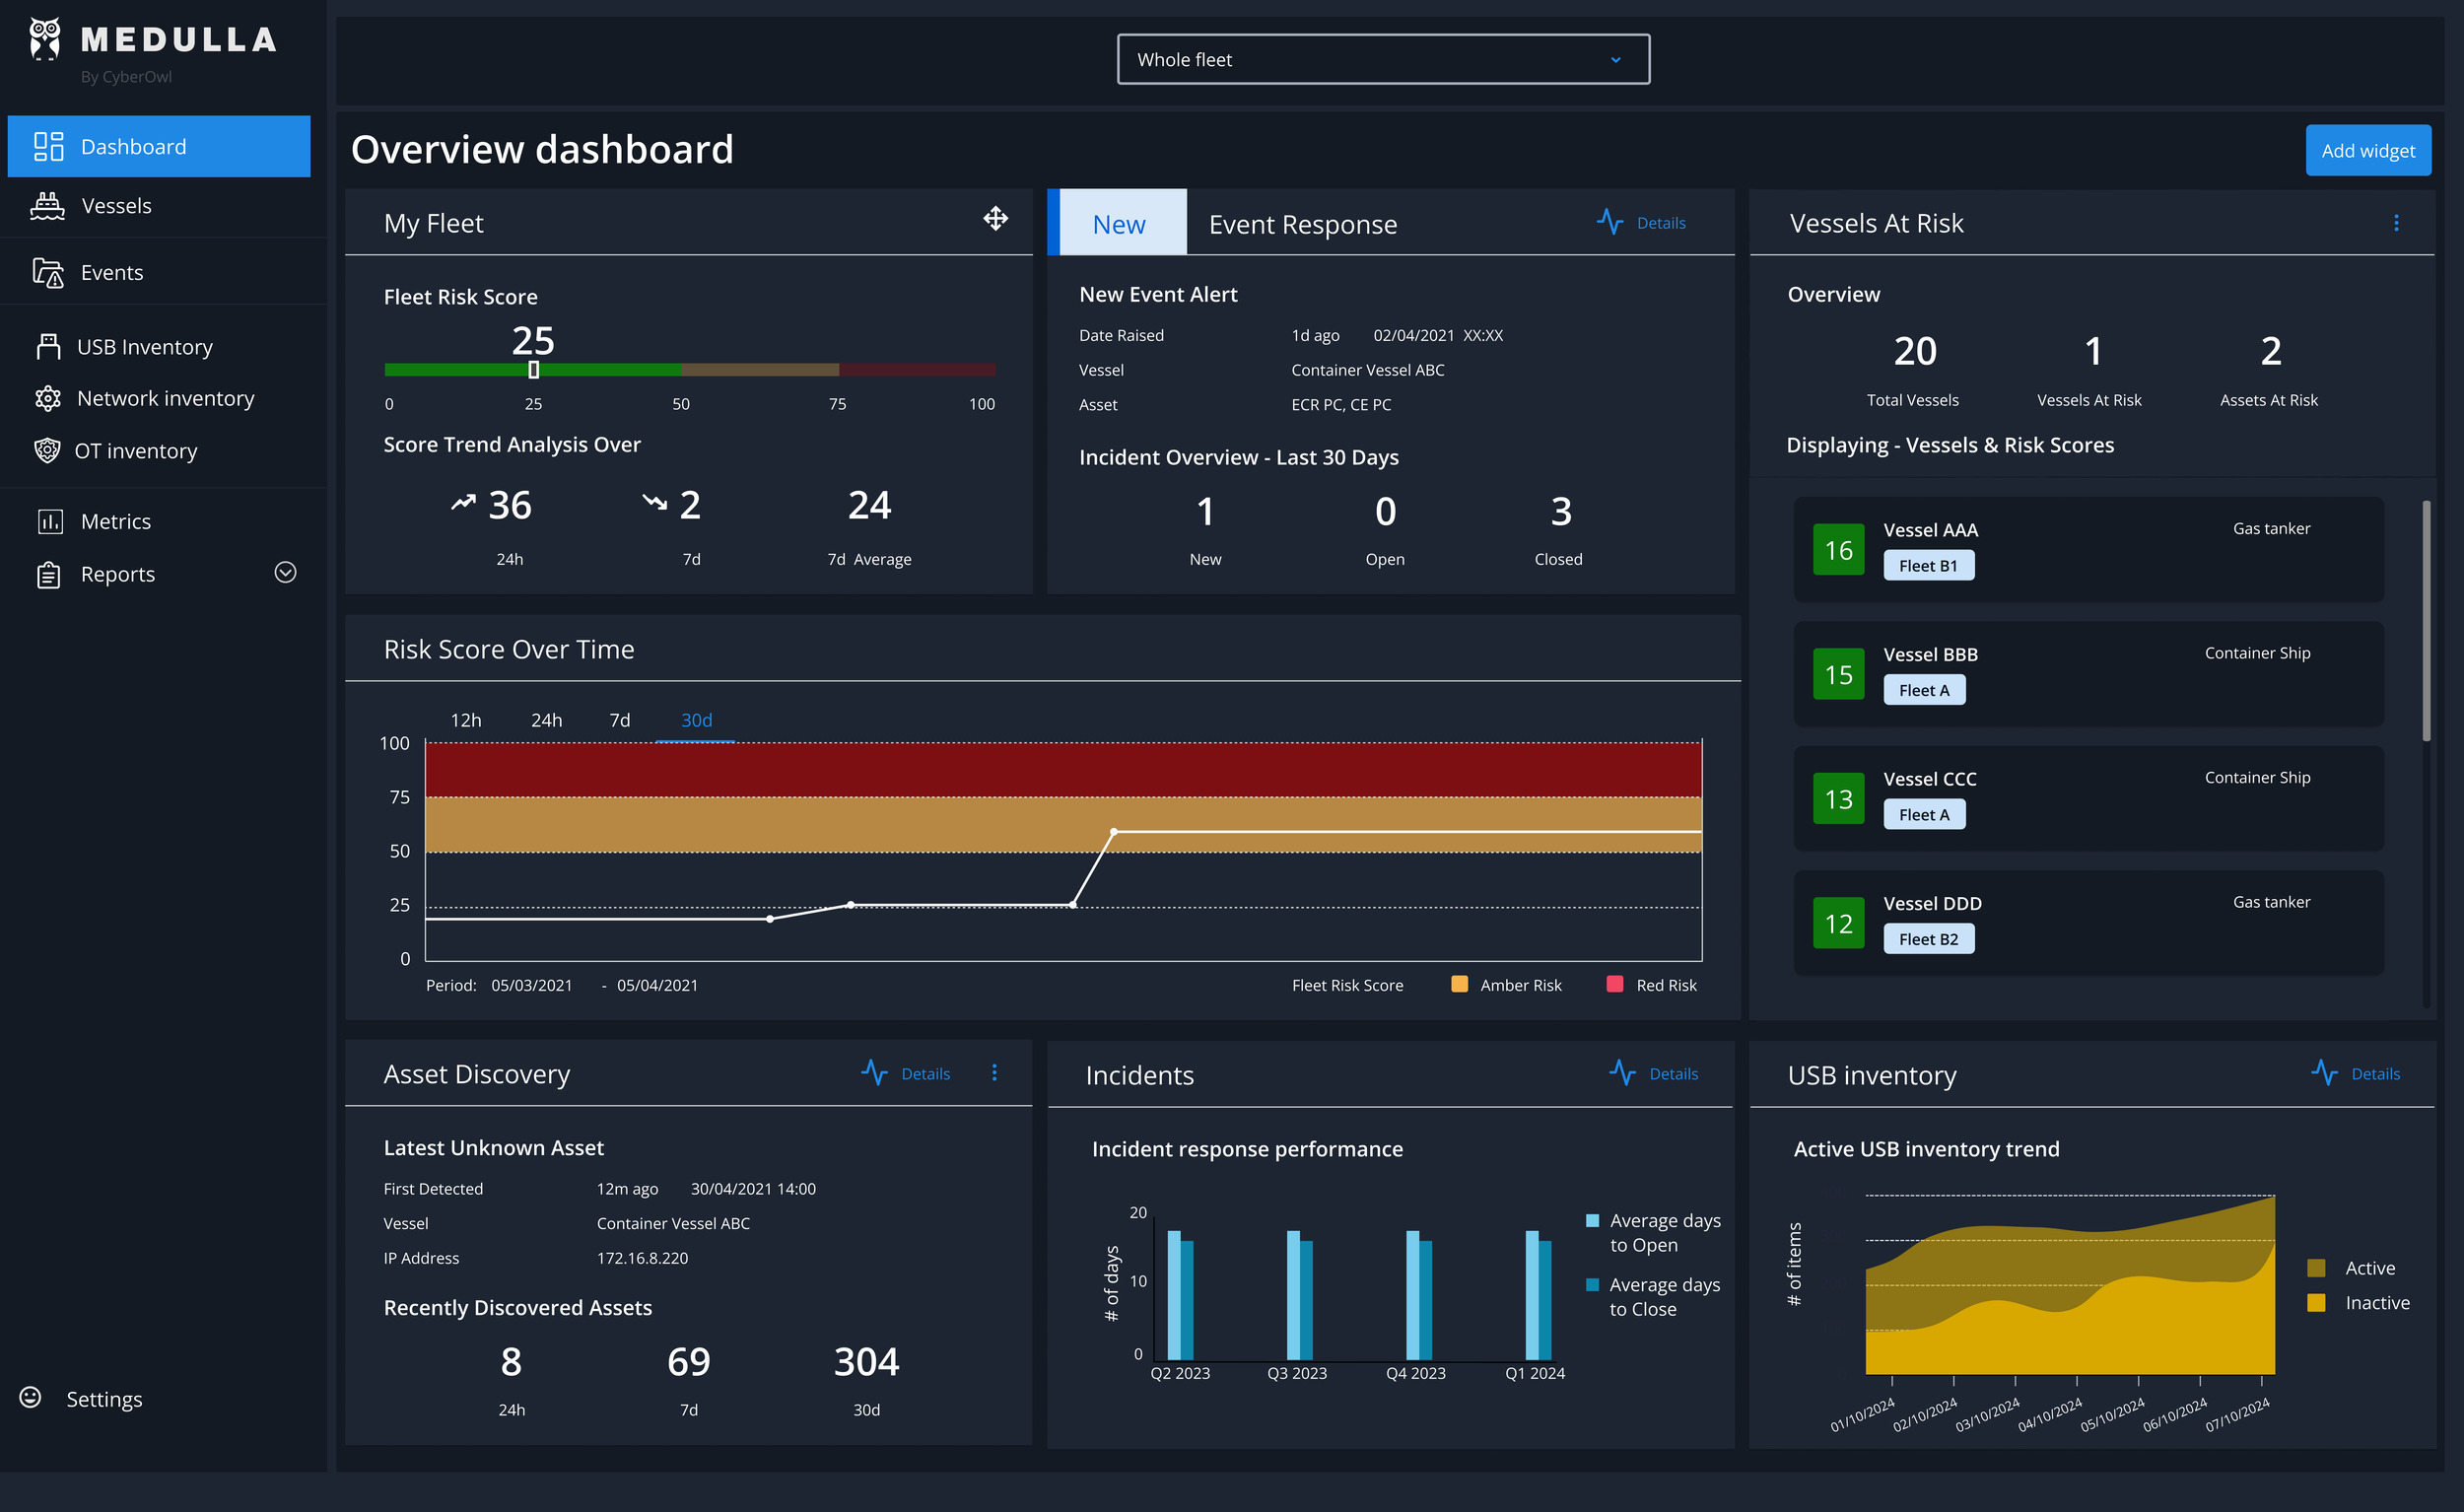Screen dimensions: 2464x1512
Task: Select the New tab in Event Response
Action: coord(1118,224)
